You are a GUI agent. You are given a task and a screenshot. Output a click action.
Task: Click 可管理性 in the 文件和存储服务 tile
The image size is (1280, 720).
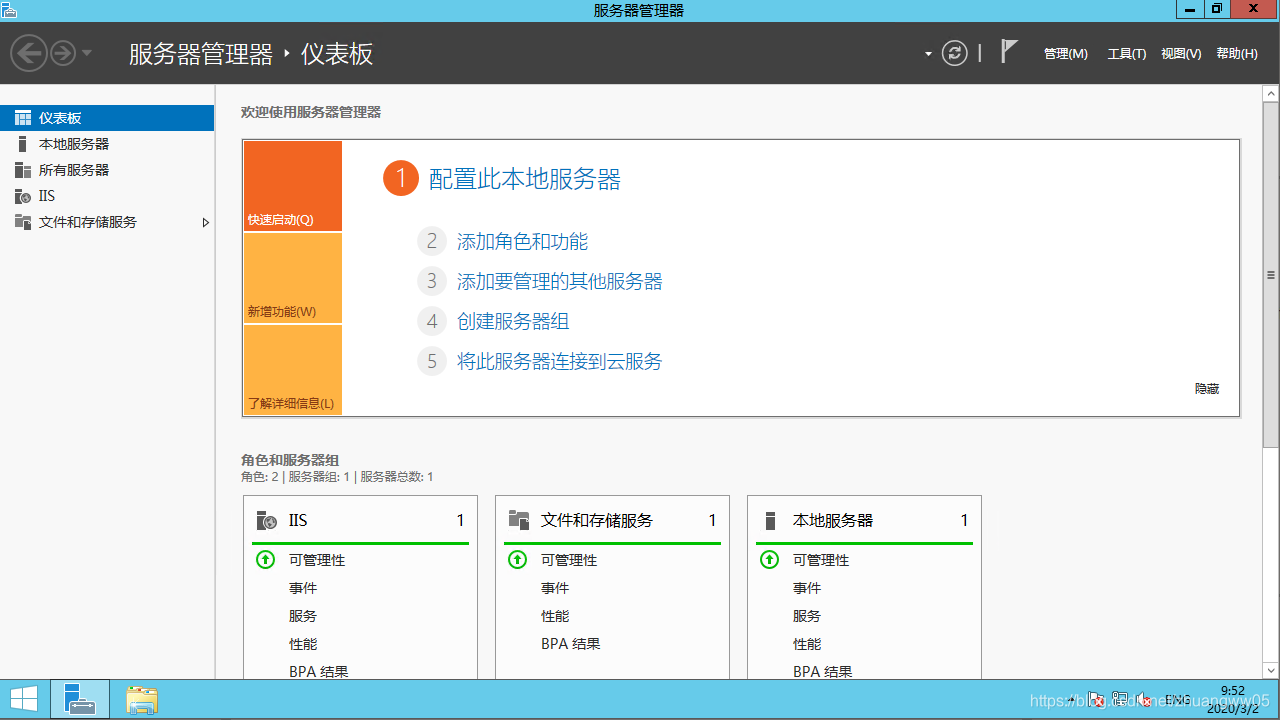click(569, 560)
